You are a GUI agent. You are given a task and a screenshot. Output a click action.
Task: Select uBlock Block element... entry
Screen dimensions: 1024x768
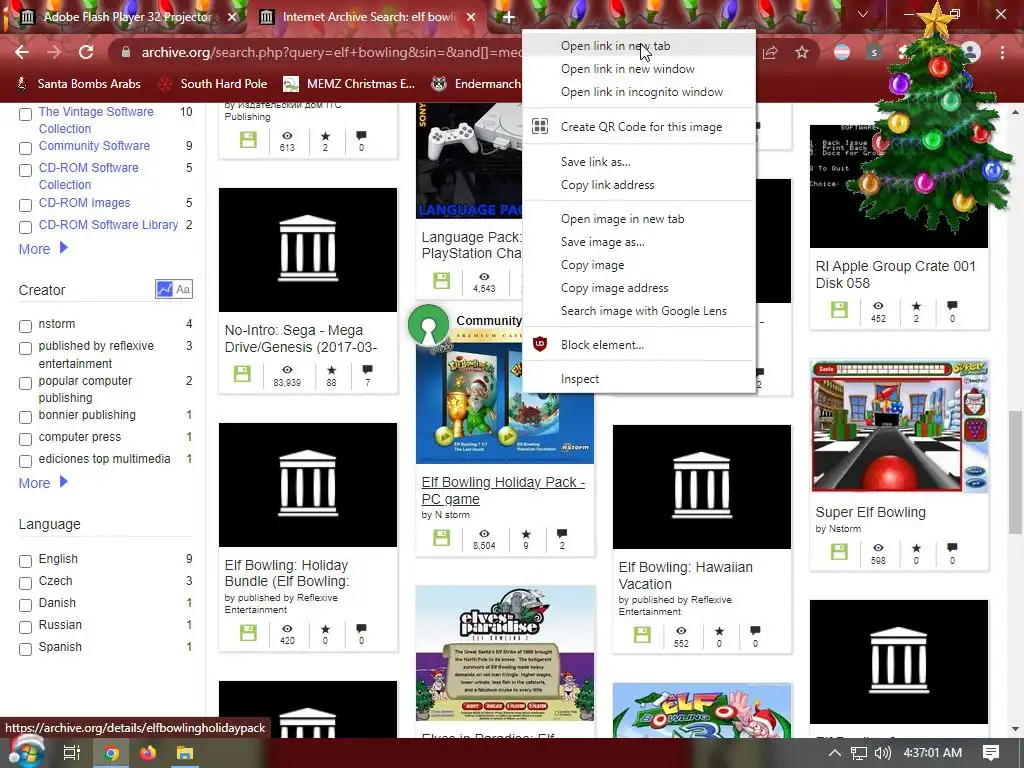click(x=639, y=345)
